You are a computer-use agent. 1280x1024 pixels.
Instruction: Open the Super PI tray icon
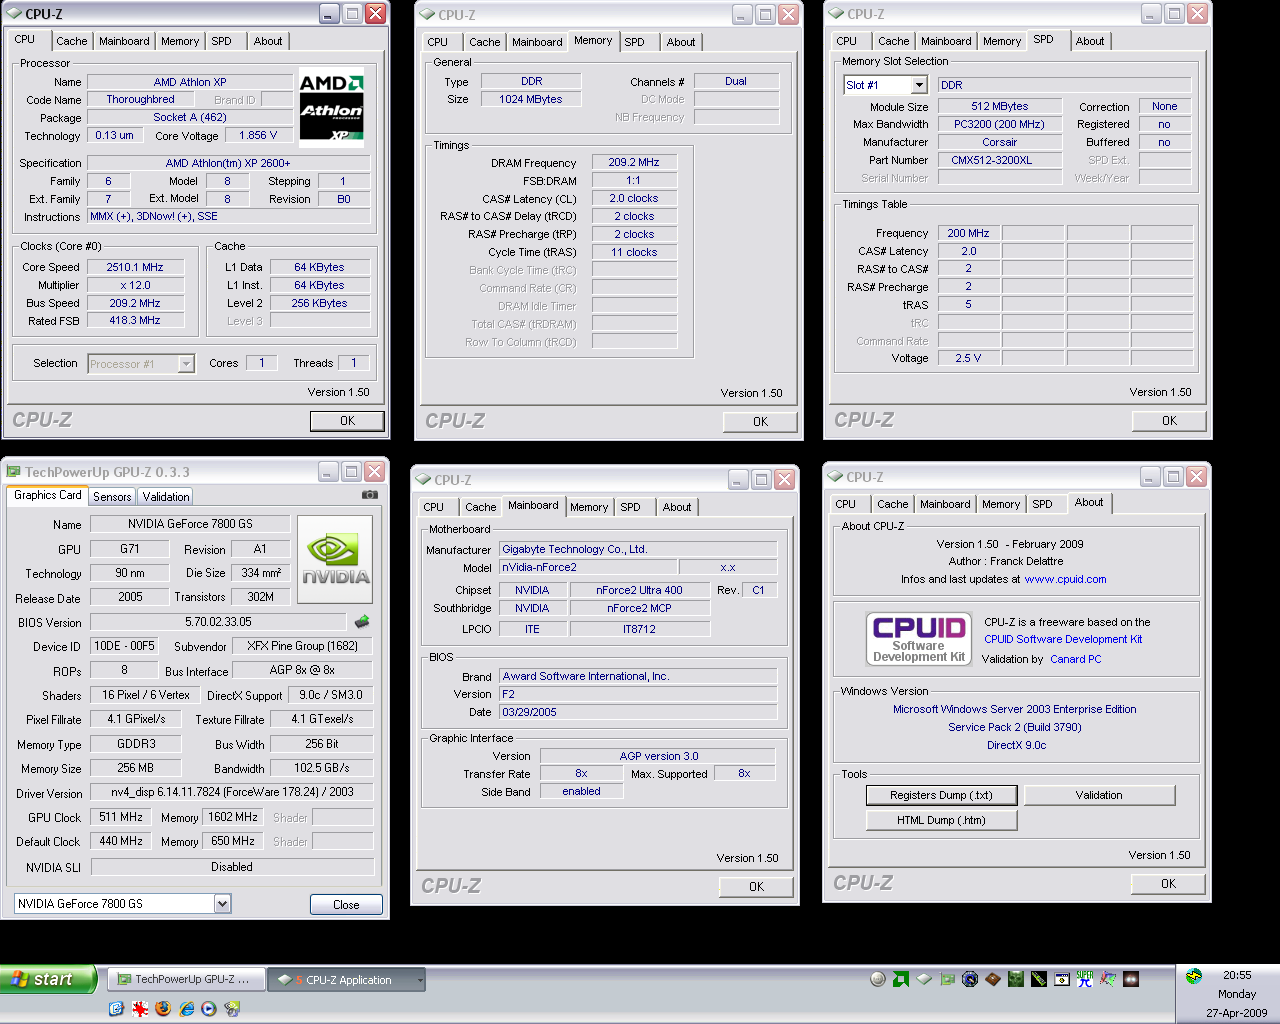[1085, 979]
